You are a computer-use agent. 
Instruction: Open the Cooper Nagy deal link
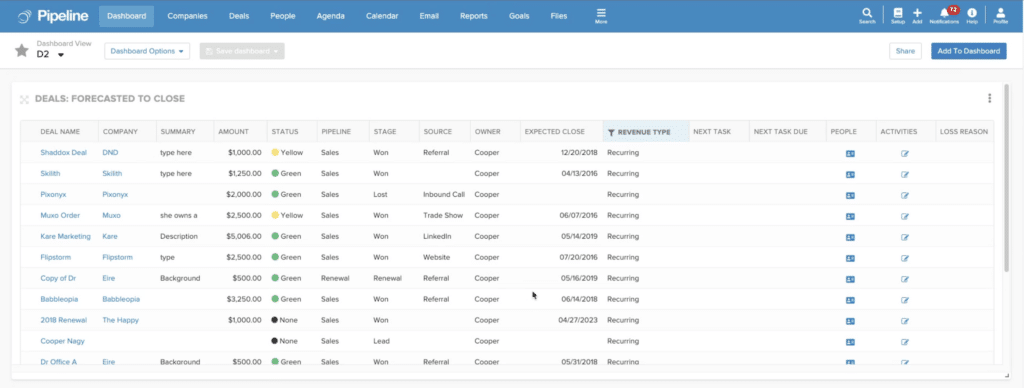63,341
